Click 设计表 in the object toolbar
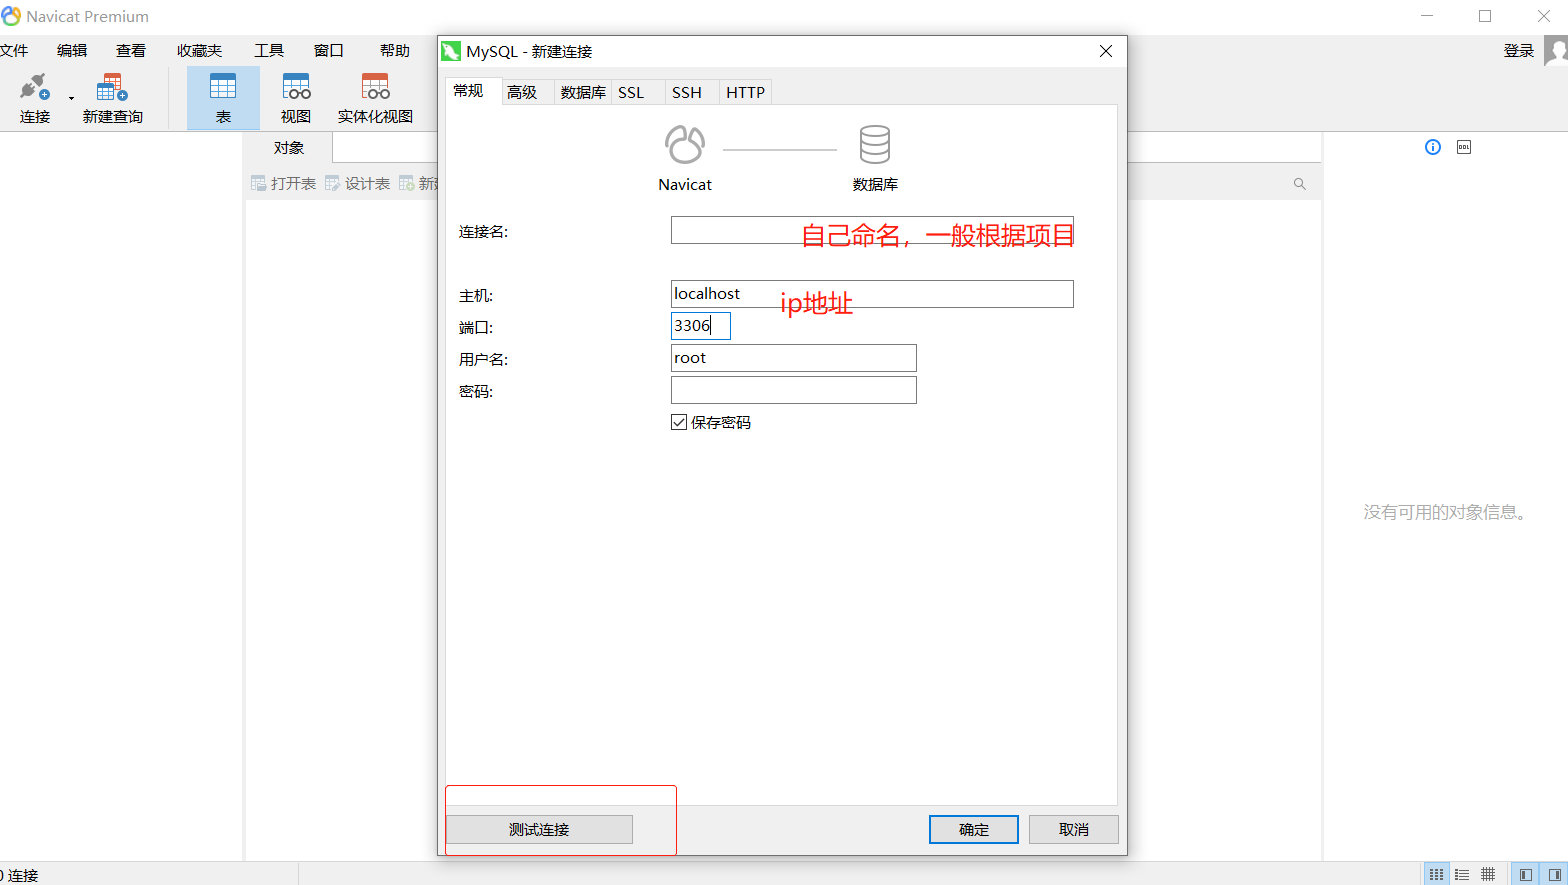Screen dimensions: 1568x885 358,183
